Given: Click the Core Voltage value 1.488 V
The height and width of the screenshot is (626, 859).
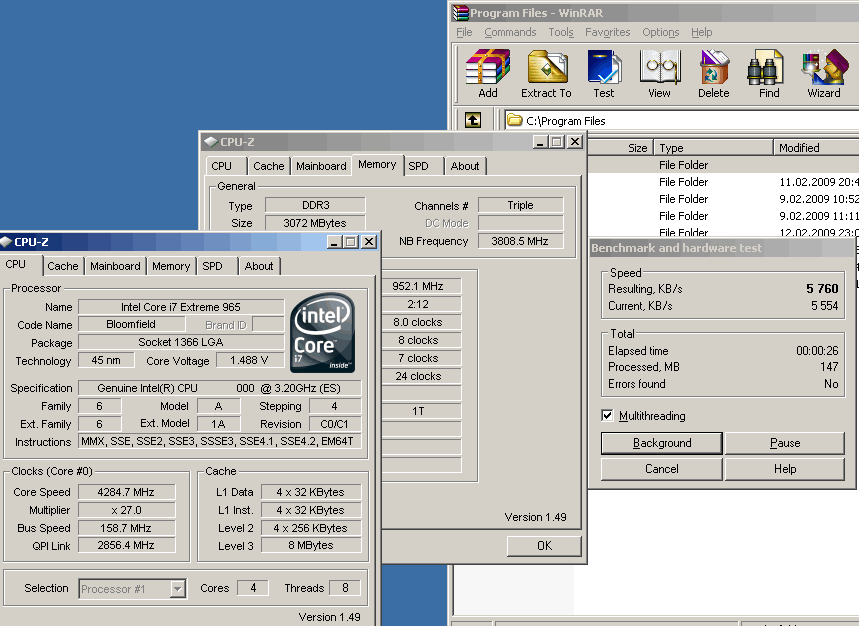Looking at the screenshot, I should pos(250,360).
